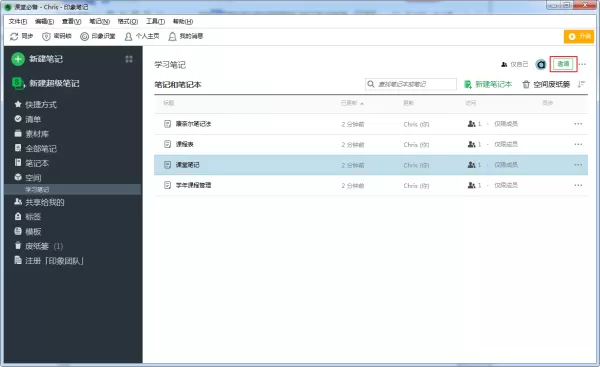Click the green New Note plus icon
This screenshot has height=367, width=600.
pos(18,59)
